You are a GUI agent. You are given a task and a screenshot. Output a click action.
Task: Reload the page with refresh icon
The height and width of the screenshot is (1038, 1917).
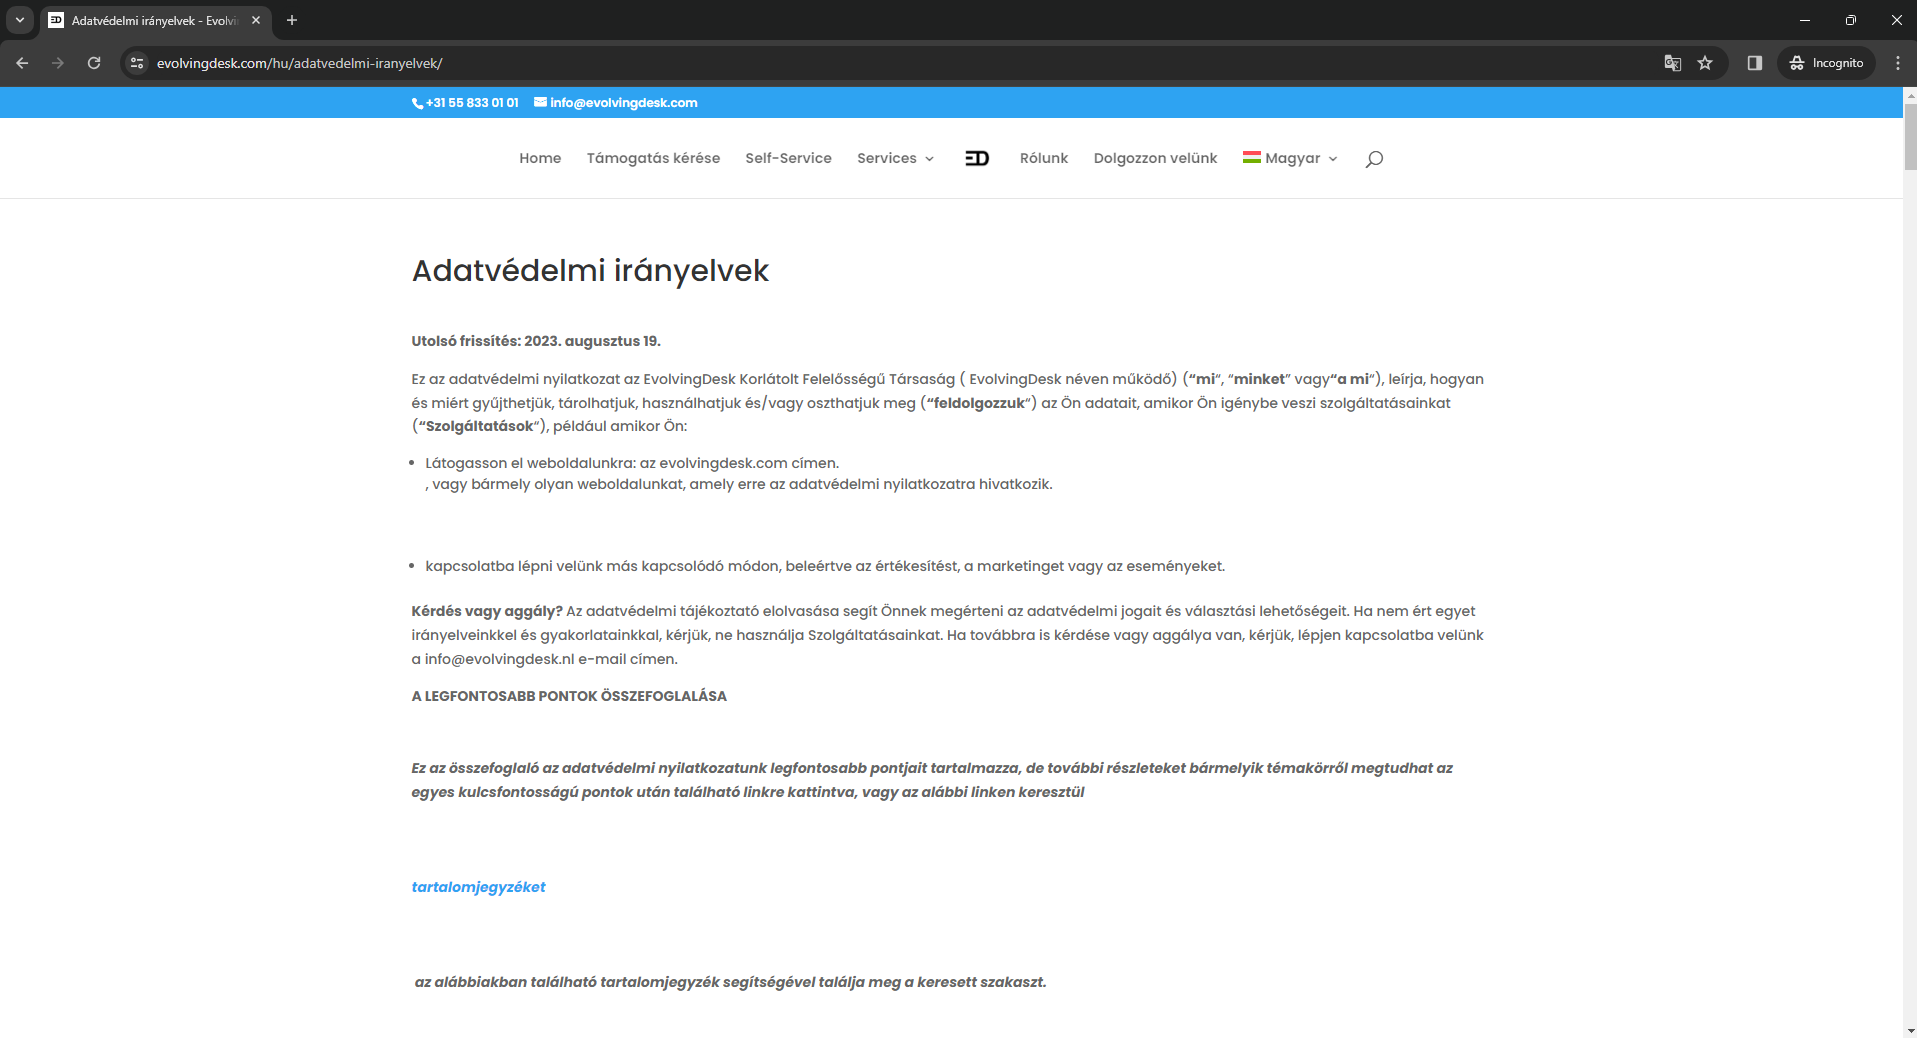pos(94,63)
